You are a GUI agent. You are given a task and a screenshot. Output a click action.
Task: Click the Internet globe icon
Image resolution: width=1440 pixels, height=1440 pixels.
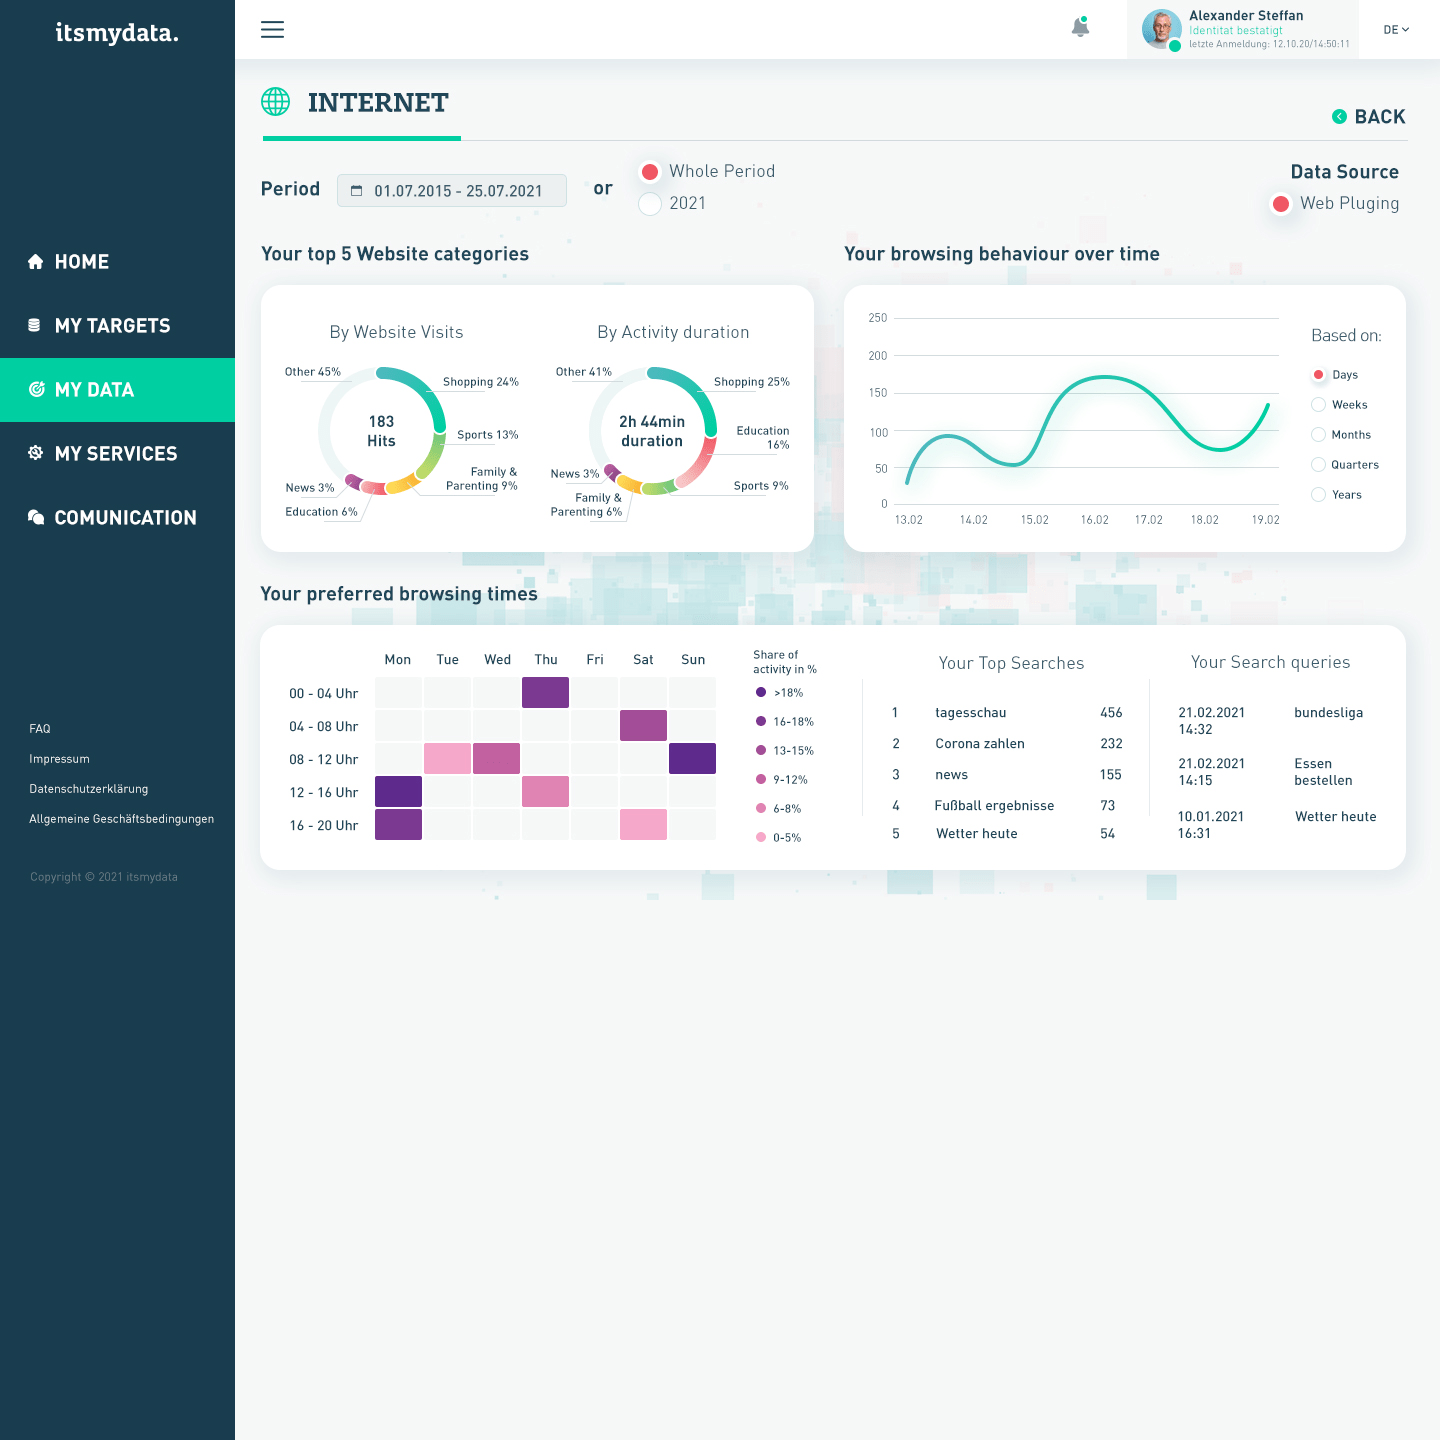click(x=275, y=102)
